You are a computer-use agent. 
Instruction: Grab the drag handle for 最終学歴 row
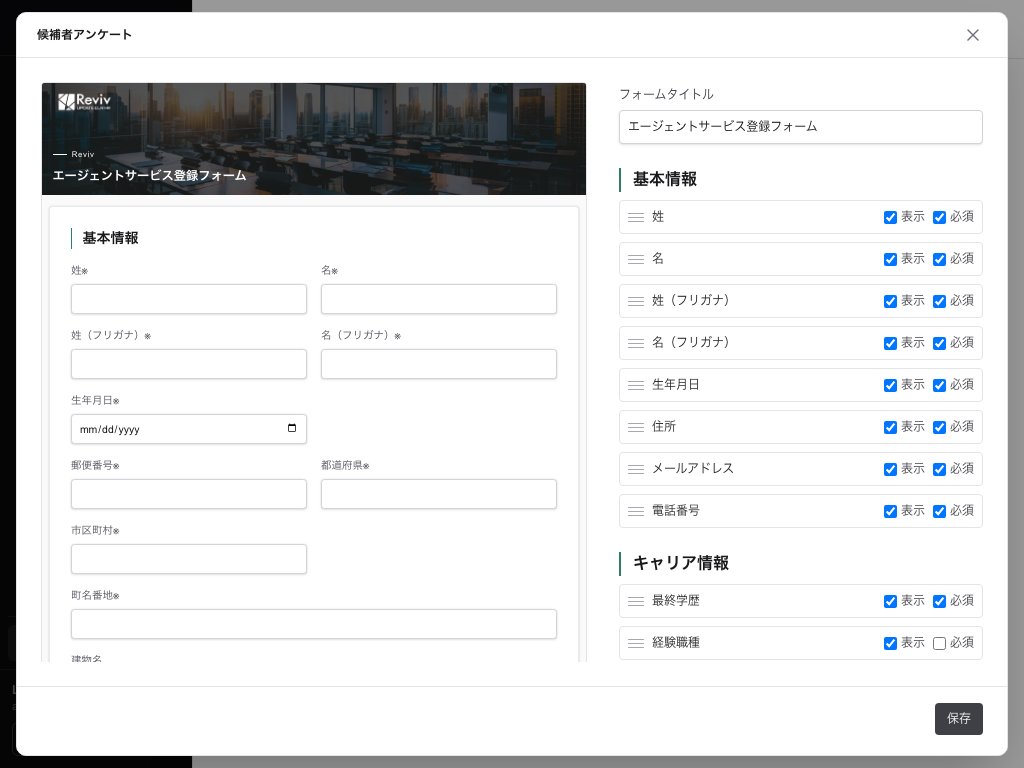pos(635,601)
